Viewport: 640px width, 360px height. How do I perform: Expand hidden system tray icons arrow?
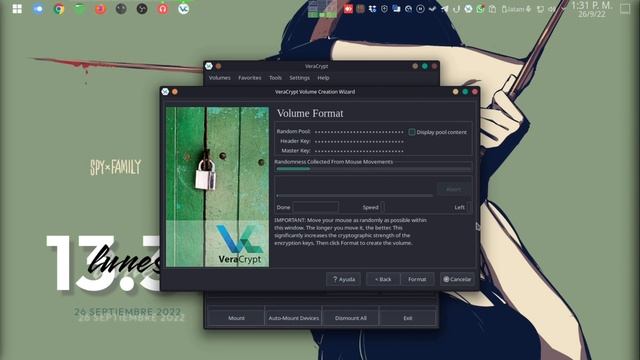pyautogui.click(x=564, y=9)
